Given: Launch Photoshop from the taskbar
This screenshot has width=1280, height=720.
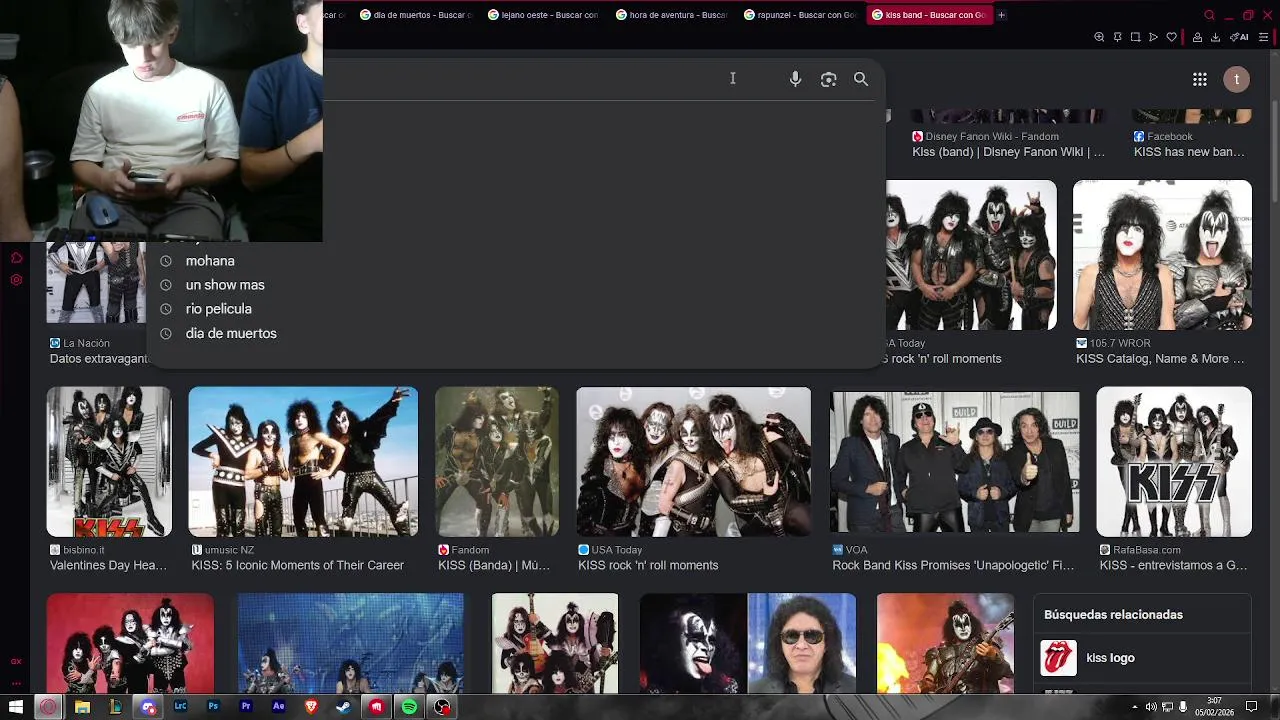Looking at the screenshot, I should point(213,707).
